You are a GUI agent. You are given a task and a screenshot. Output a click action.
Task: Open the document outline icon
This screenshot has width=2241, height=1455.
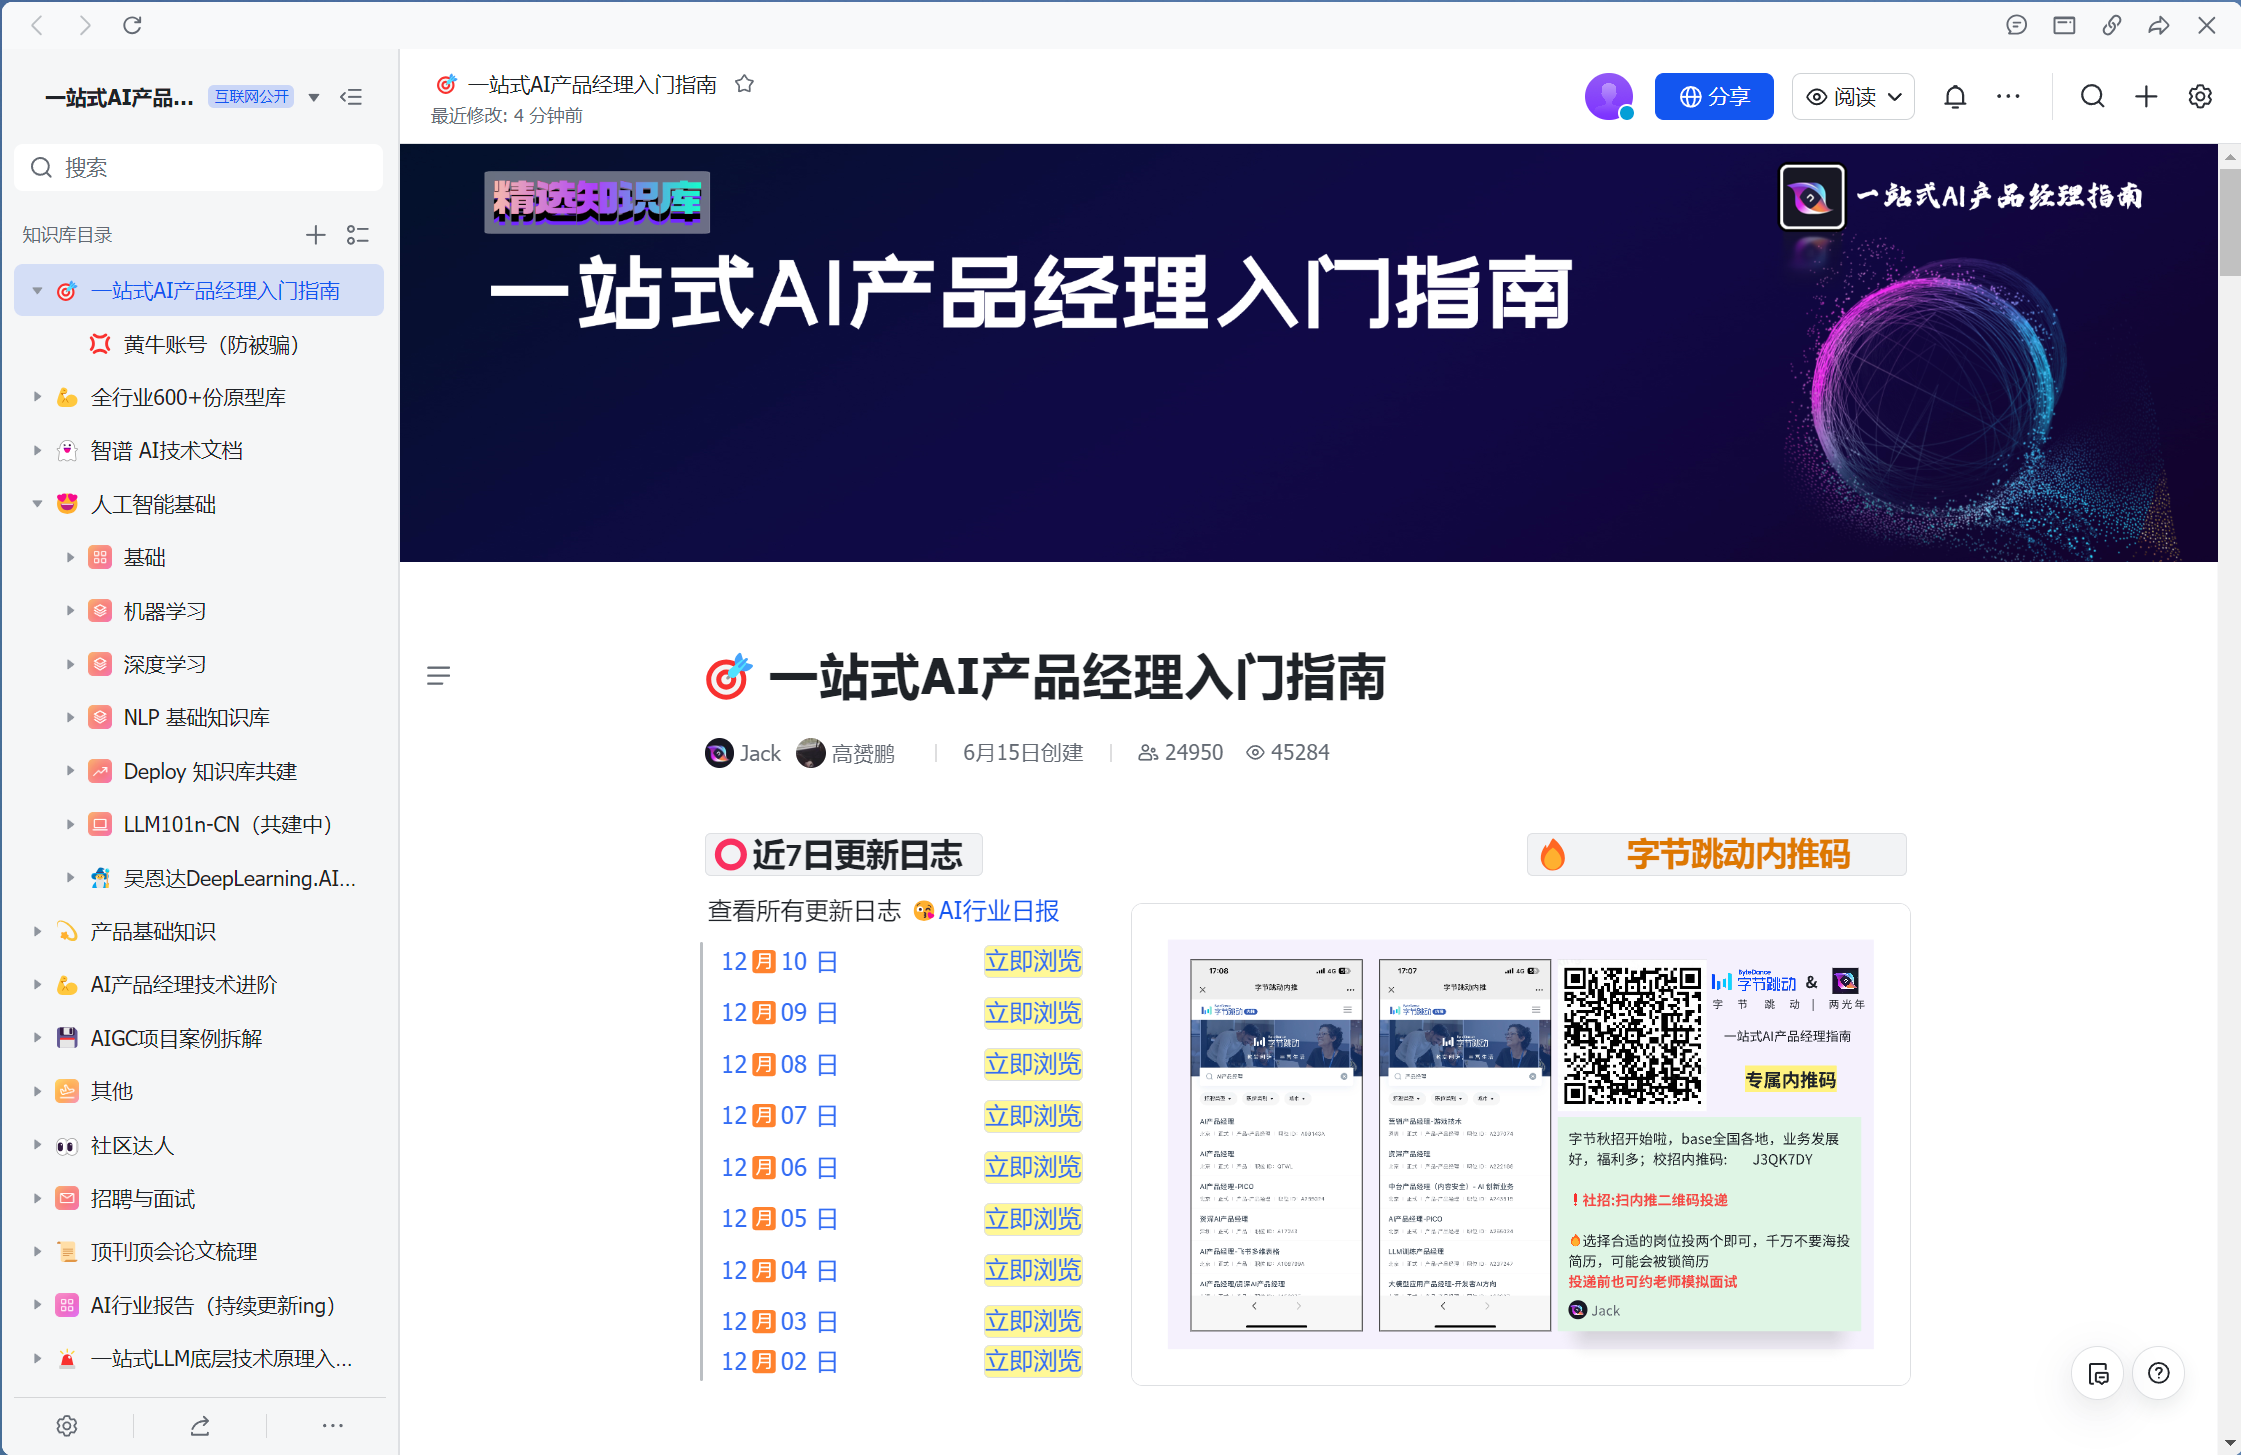438,676
